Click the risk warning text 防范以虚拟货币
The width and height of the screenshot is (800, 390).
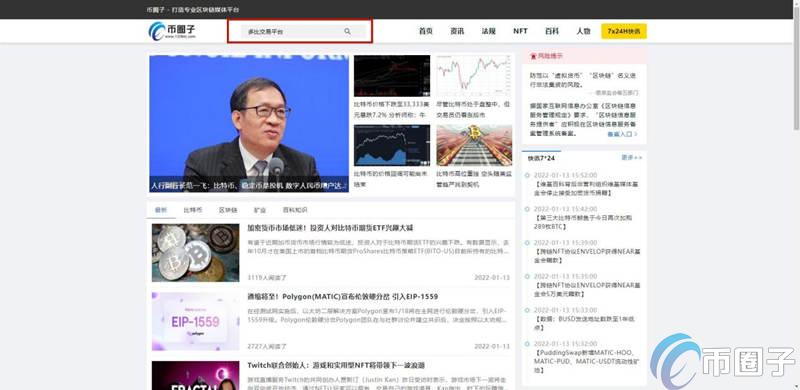point(583,80)
